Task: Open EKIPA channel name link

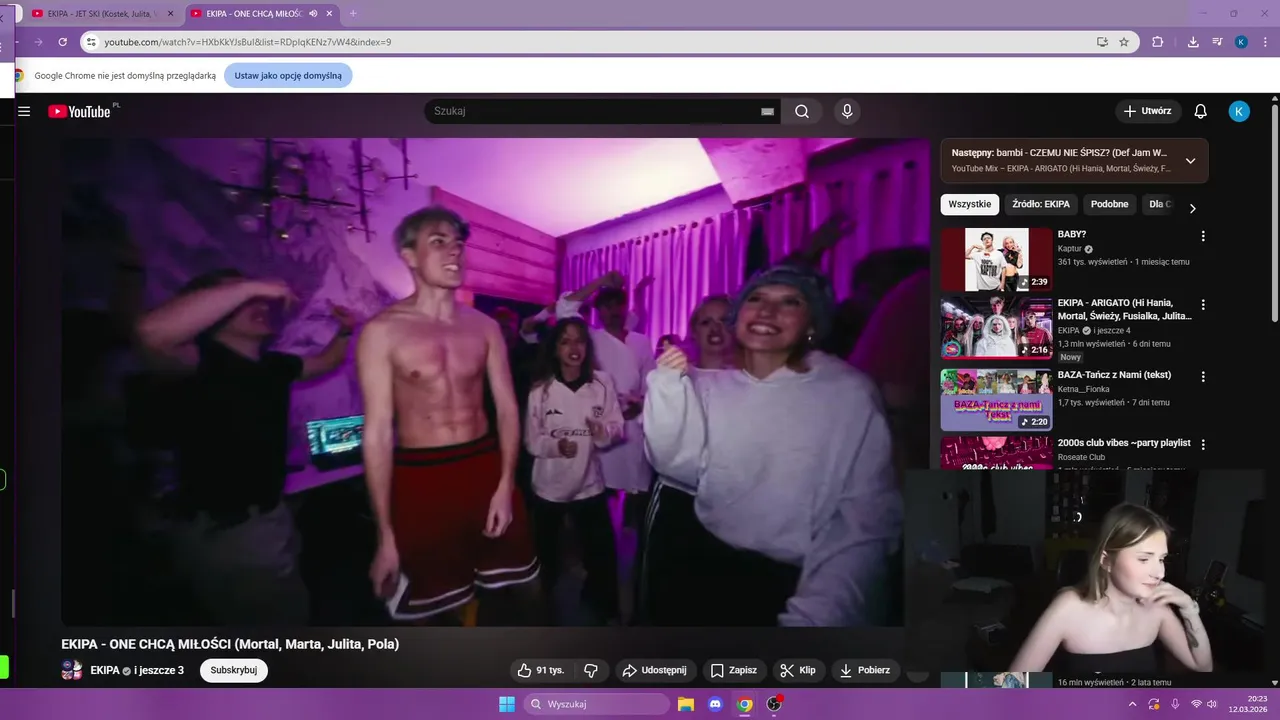Action: click(105, 670)
